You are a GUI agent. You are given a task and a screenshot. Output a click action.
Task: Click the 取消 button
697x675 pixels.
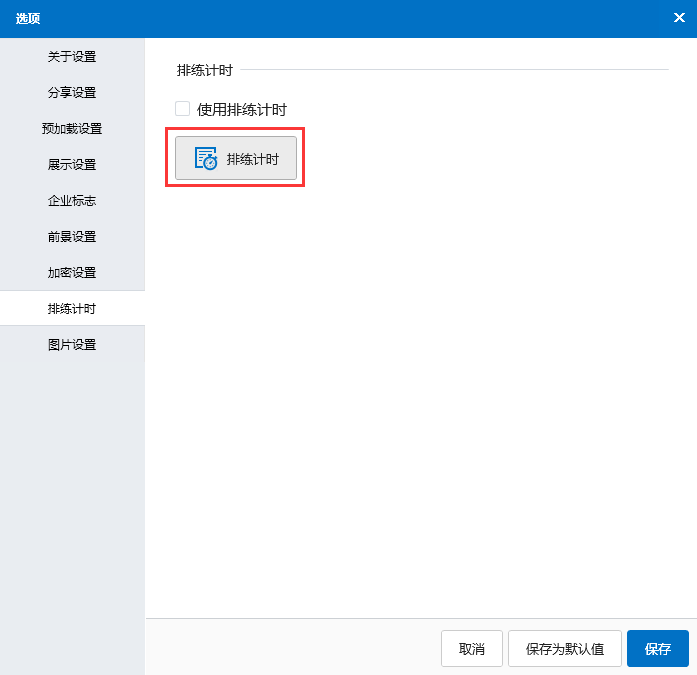tap(471, 649)
